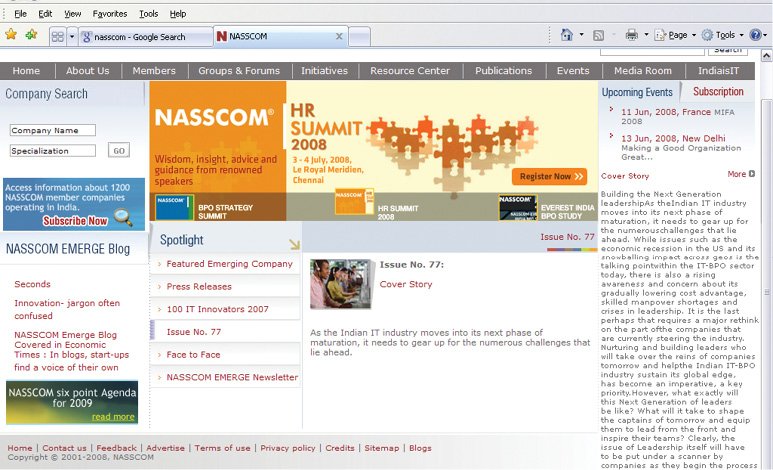The height and width of the screenshot is (470, 773).
Task: Open the Events navigation item
Action: [573, 71]
